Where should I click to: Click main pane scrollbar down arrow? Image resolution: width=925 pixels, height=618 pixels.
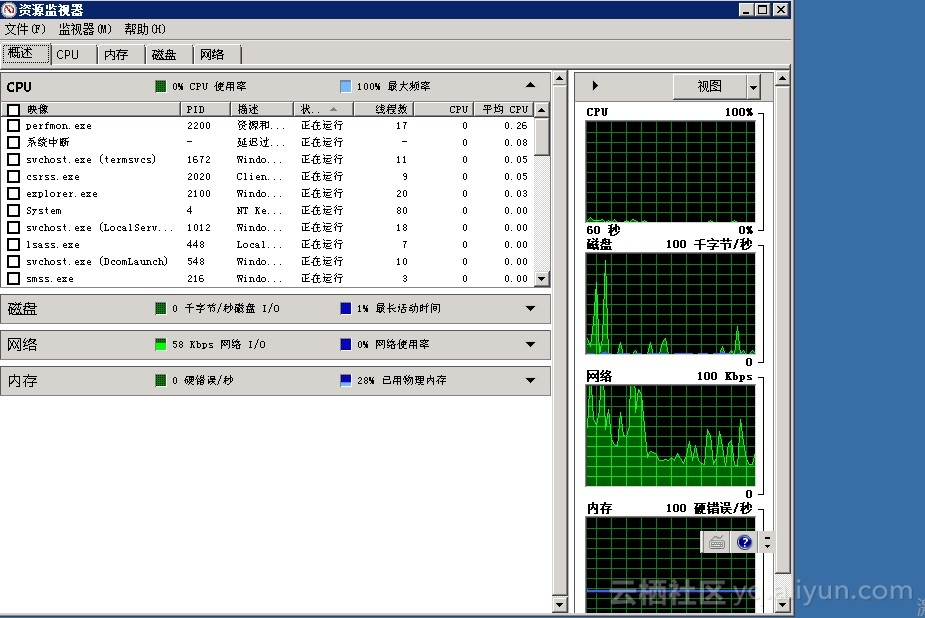coord(559,604)
